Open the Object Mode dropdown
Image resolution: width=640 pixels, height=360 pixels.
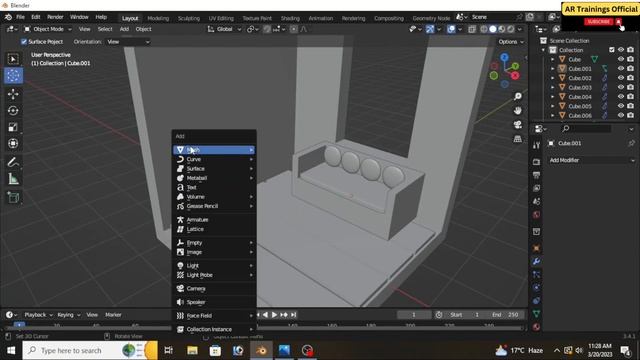pos(47,29)
